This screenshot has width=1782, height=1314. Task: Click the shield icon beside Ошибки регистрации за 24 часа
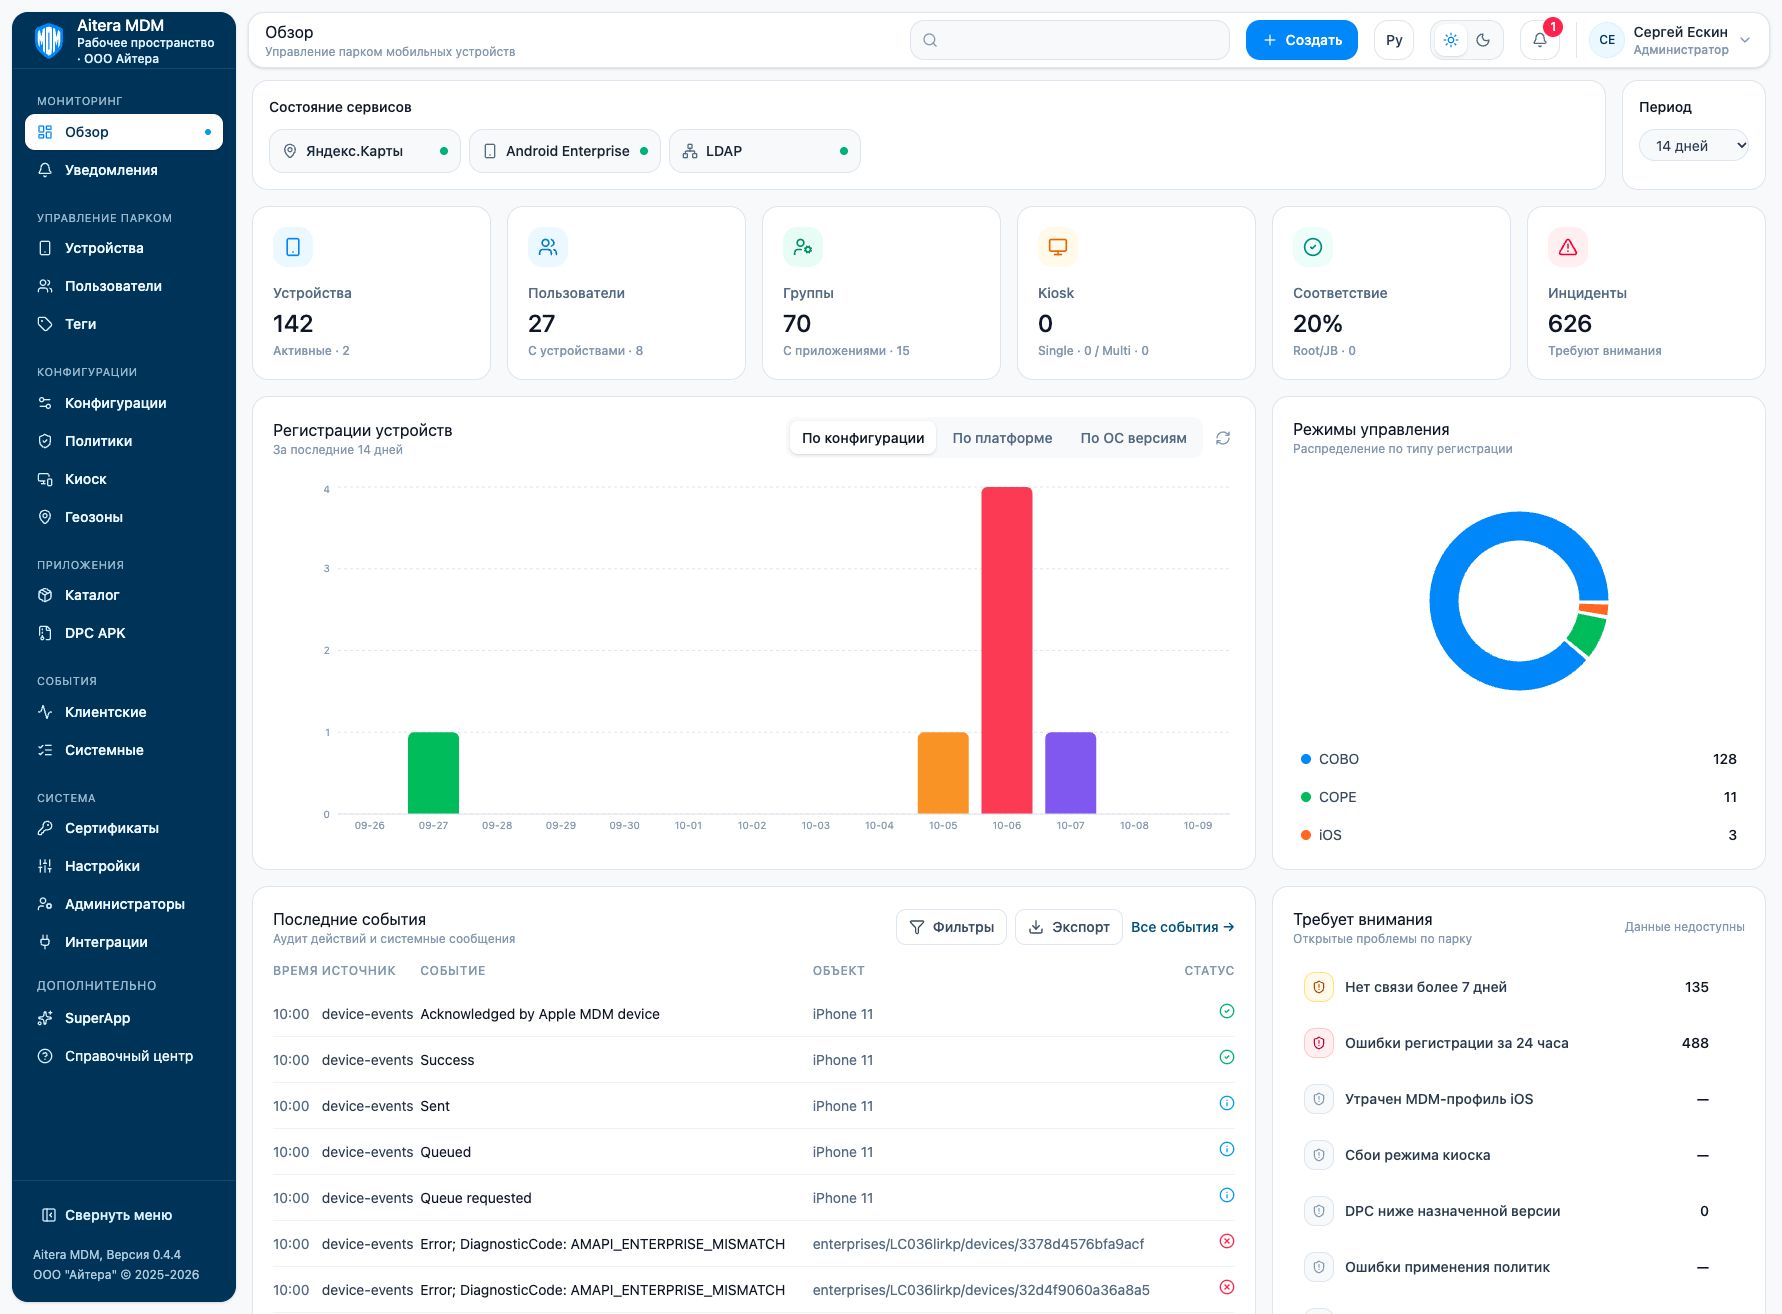[1319, 1043]
